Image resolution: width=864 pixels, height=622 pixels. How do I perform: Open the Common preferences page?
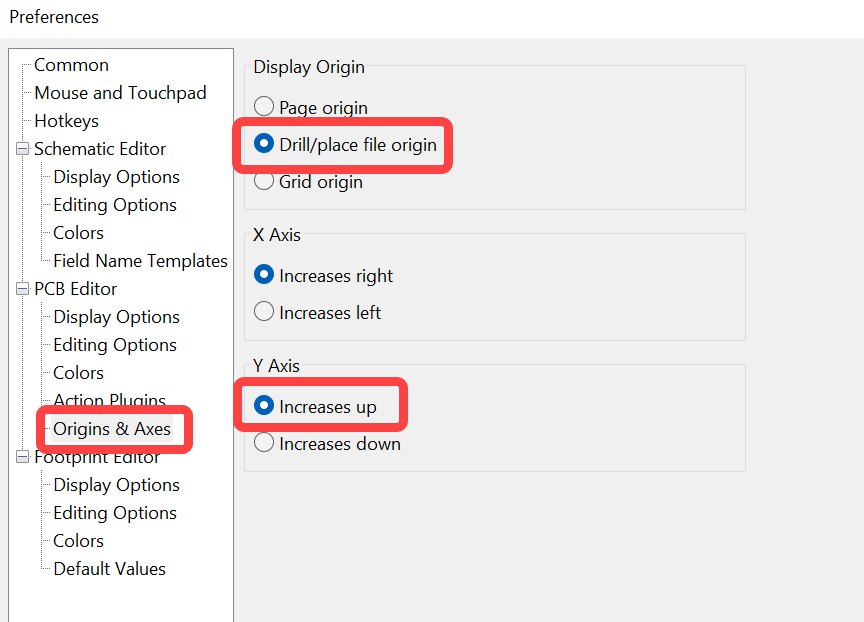71,65
